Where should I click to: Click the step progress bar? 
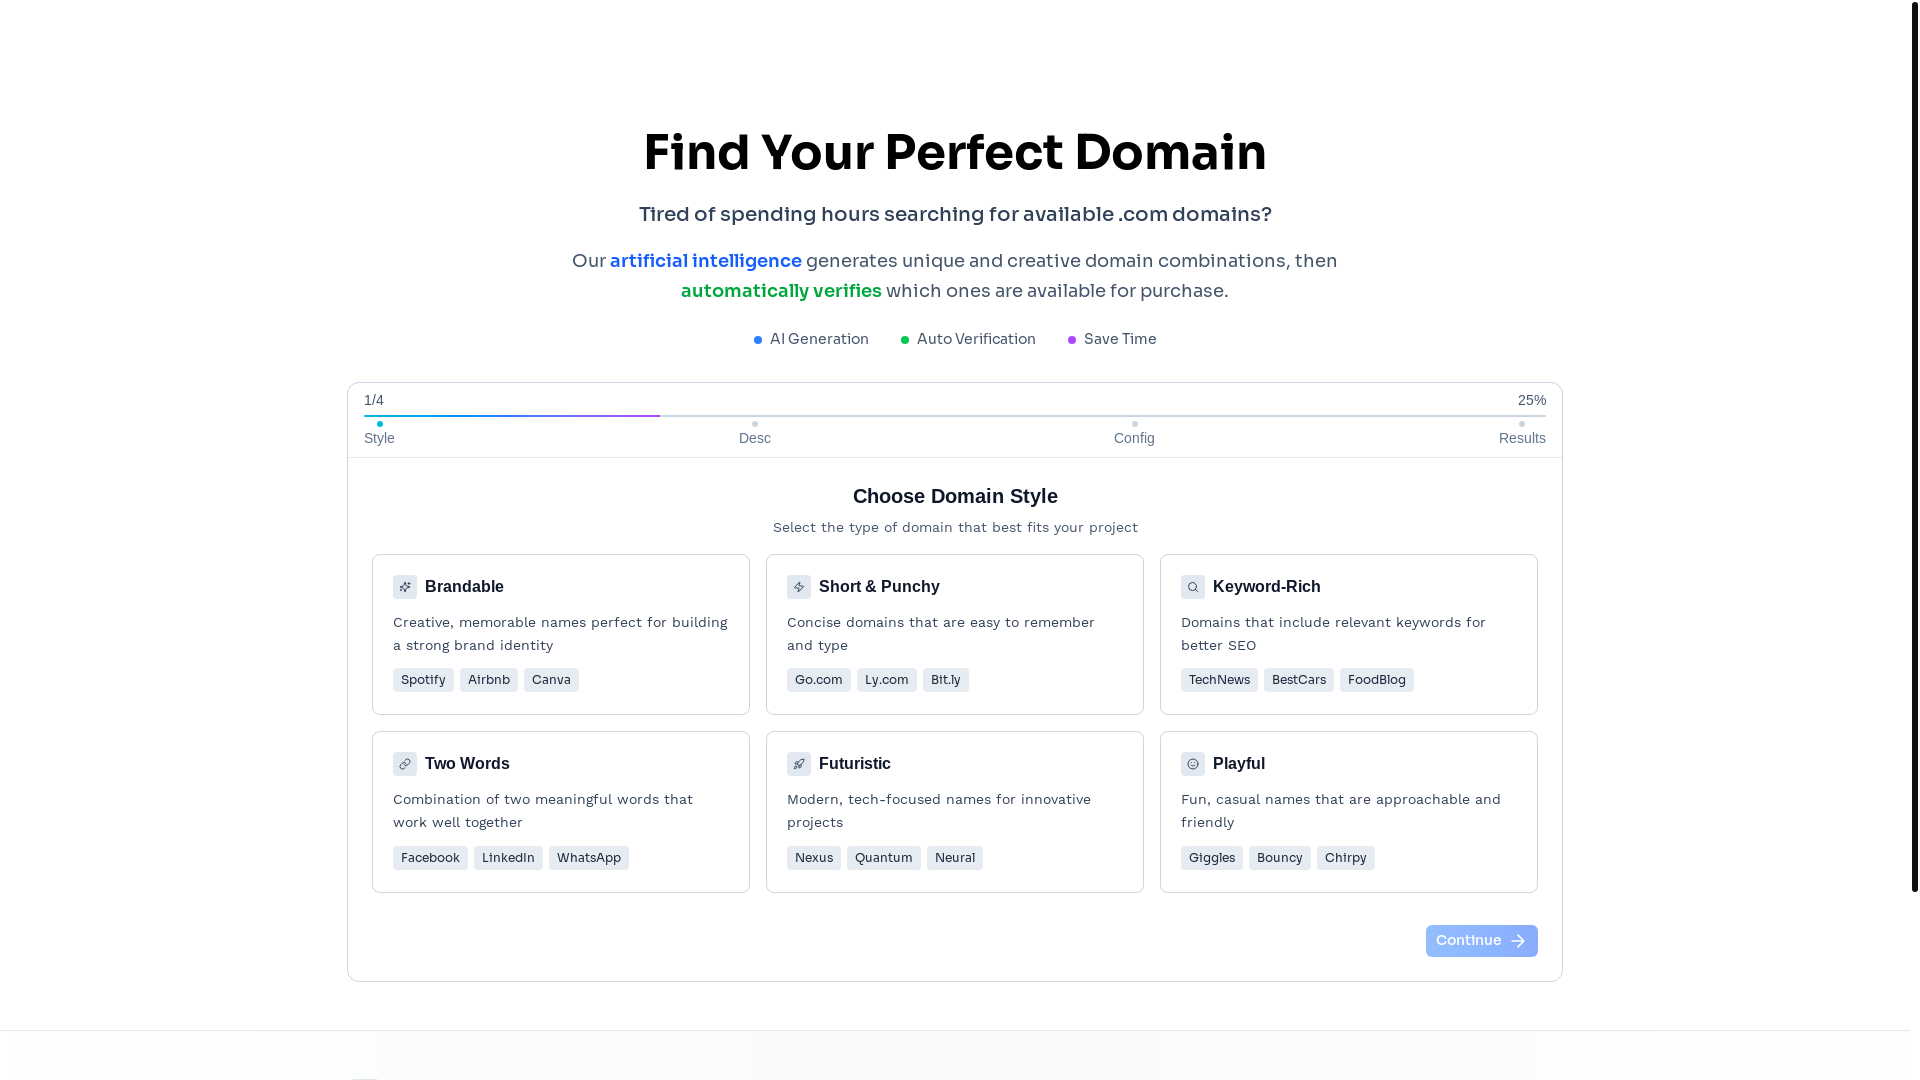[x=955, y=416]
